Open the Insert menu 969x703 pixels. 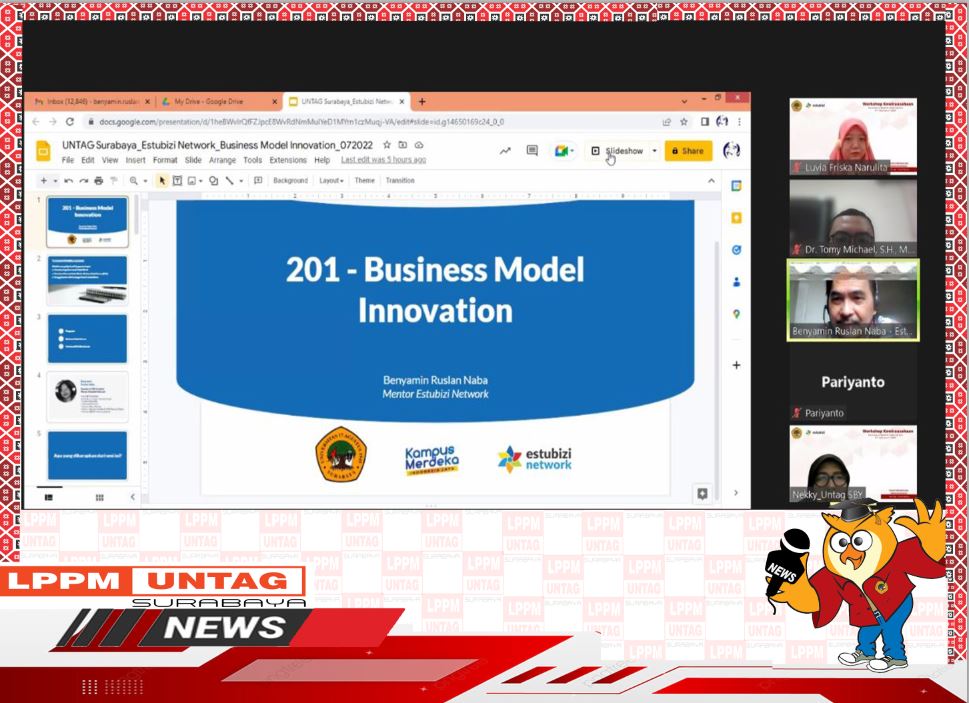[135, 160]
